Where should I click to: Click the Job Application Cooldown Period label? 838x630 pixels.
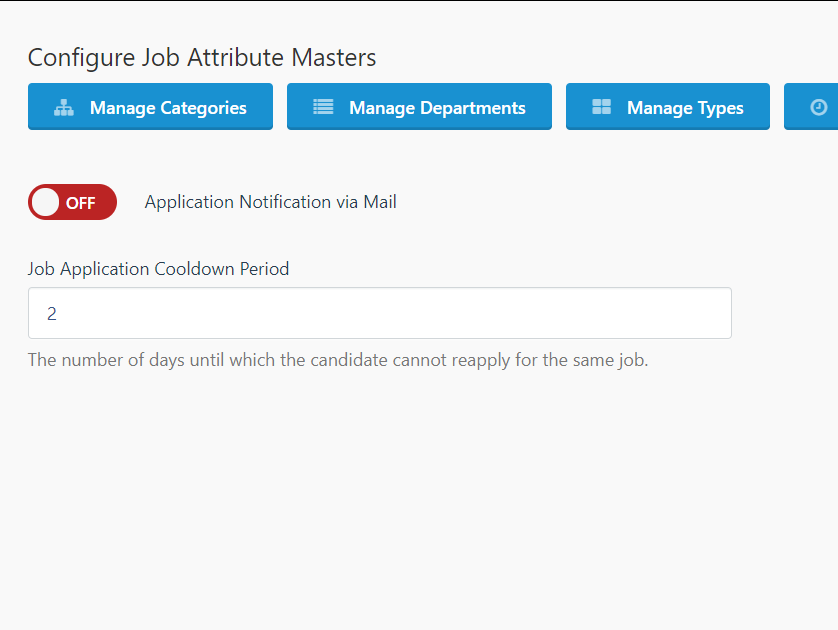click(x=158, y=269)
